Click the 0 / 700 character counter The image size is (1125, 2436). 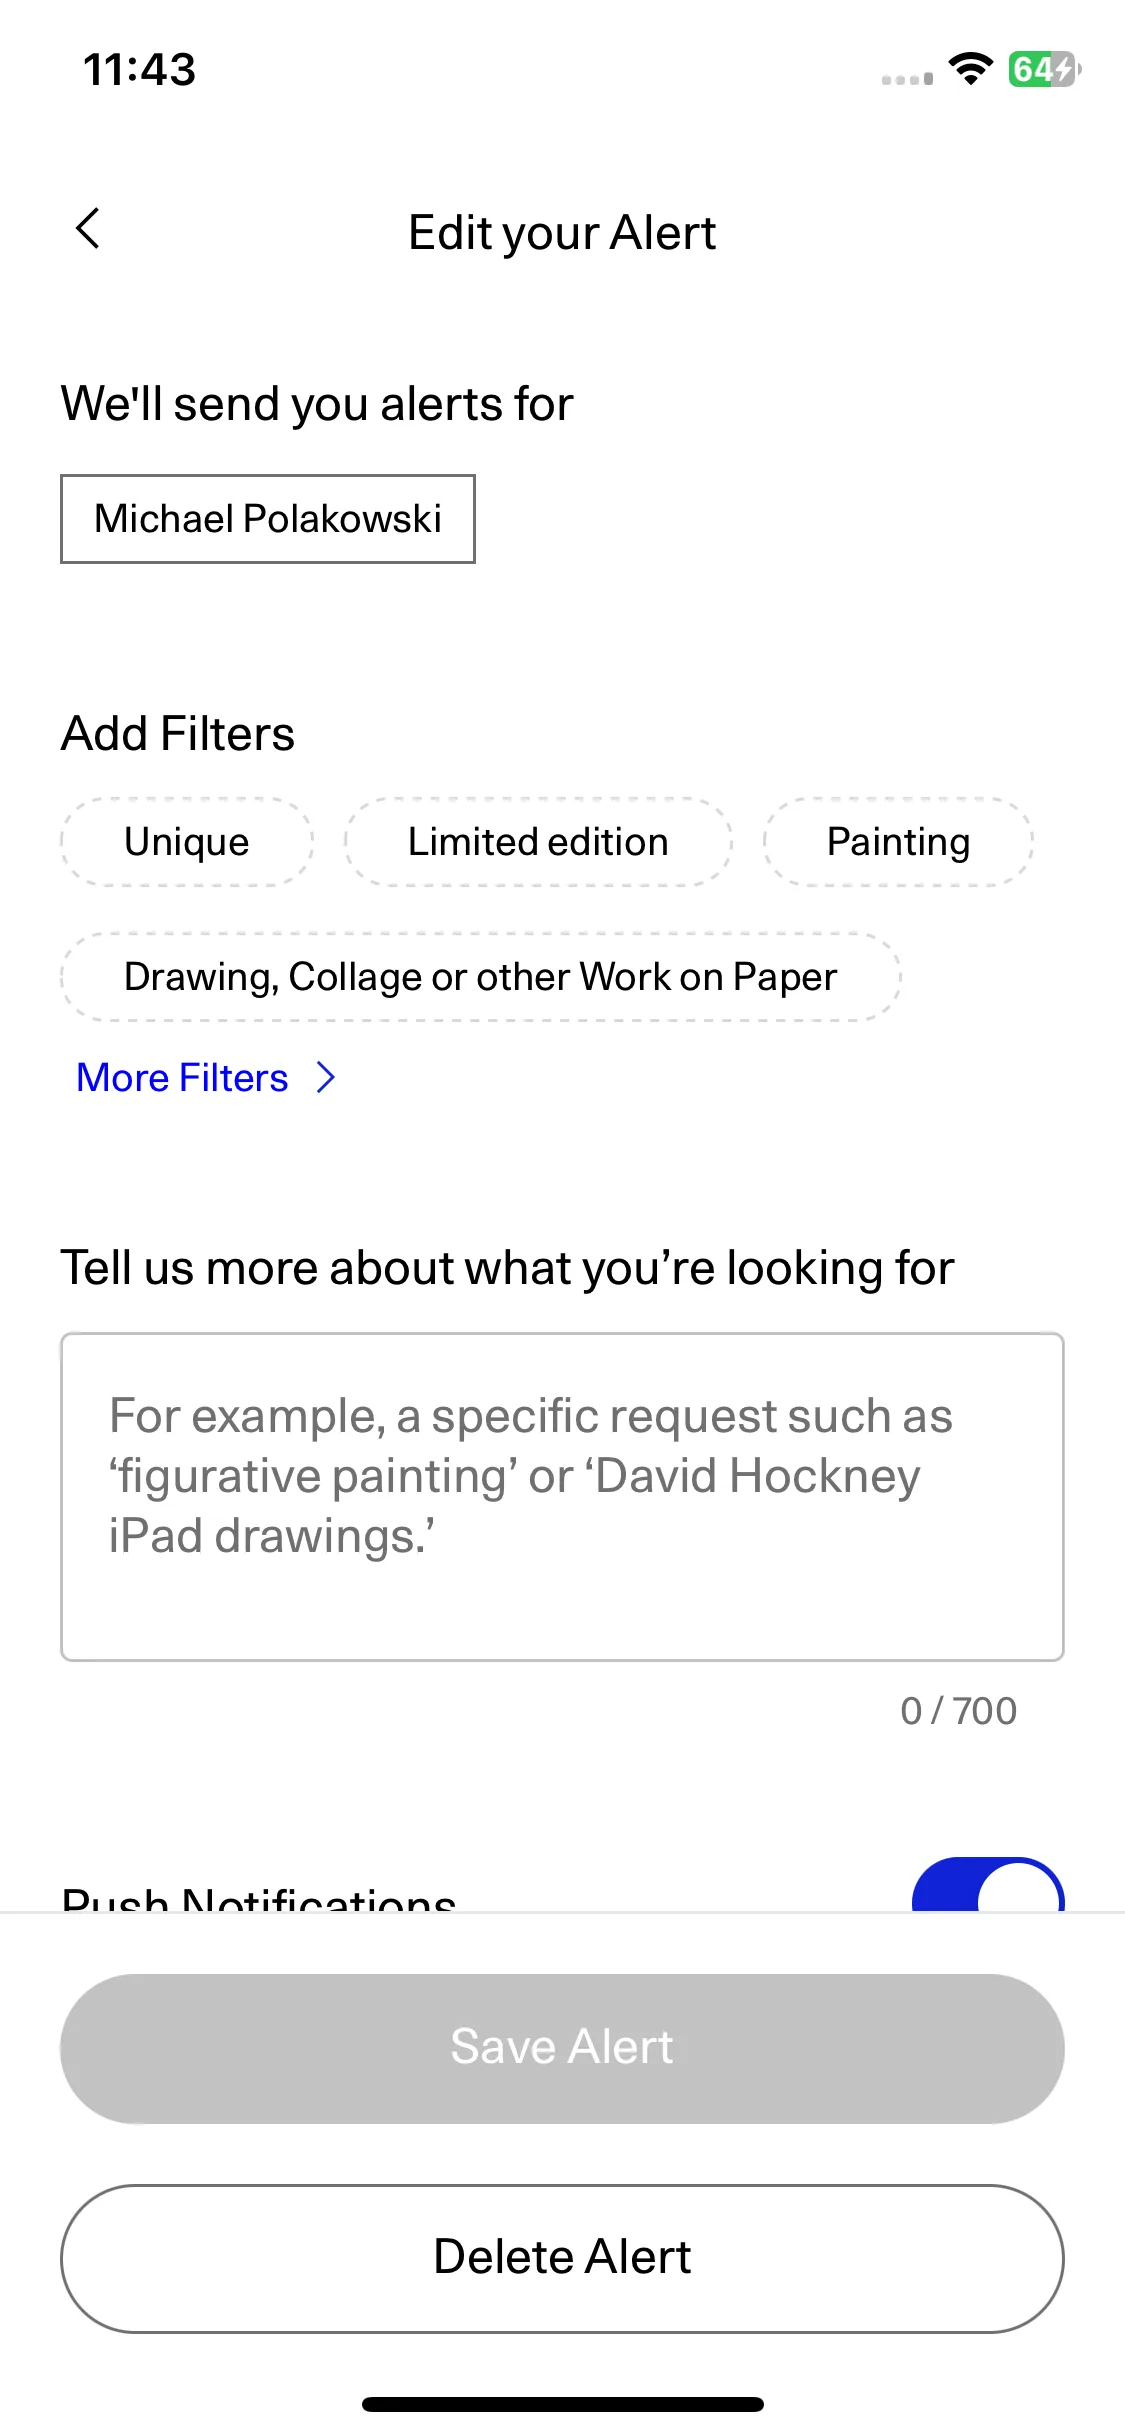(x=958, y=1711)
